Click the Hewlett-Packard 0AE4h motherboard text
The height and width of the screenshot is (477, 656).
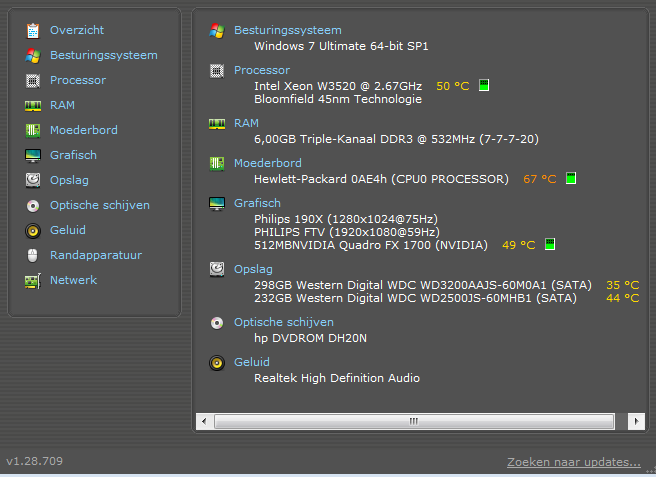point(381,179)
